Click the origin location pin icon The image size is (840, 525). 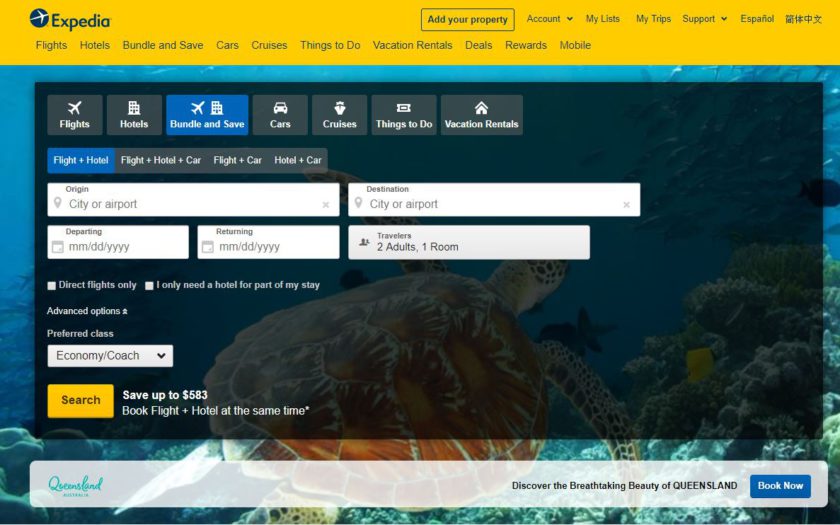pyautogui.click(x=57, y=203)
